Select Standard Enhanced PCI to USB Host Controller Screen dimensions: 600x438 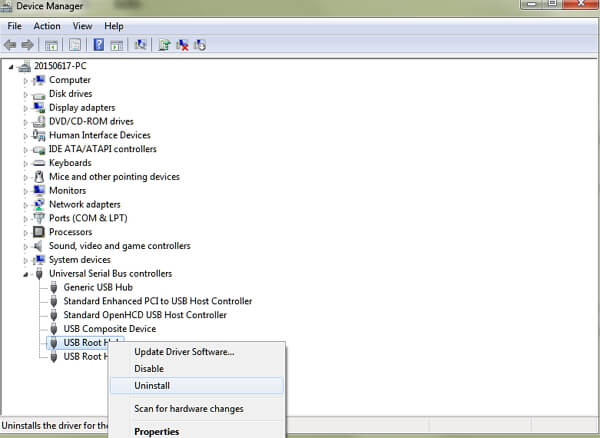pos(157,301)
